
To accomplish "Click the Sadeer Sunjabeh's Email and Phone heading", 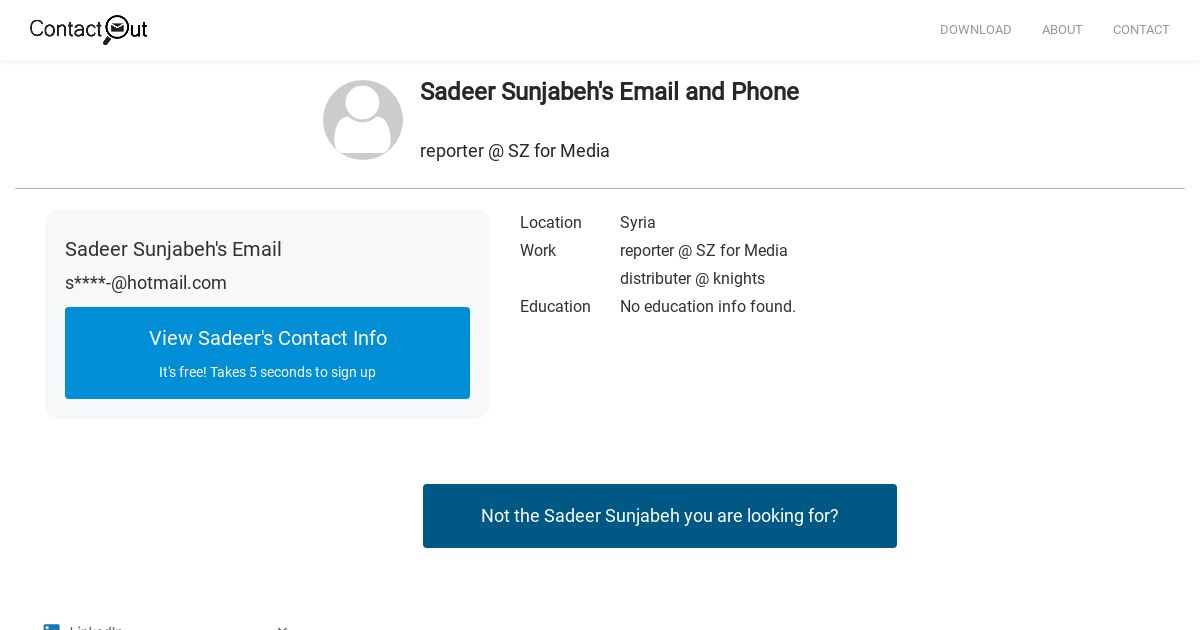I will (x=609, y=92).
